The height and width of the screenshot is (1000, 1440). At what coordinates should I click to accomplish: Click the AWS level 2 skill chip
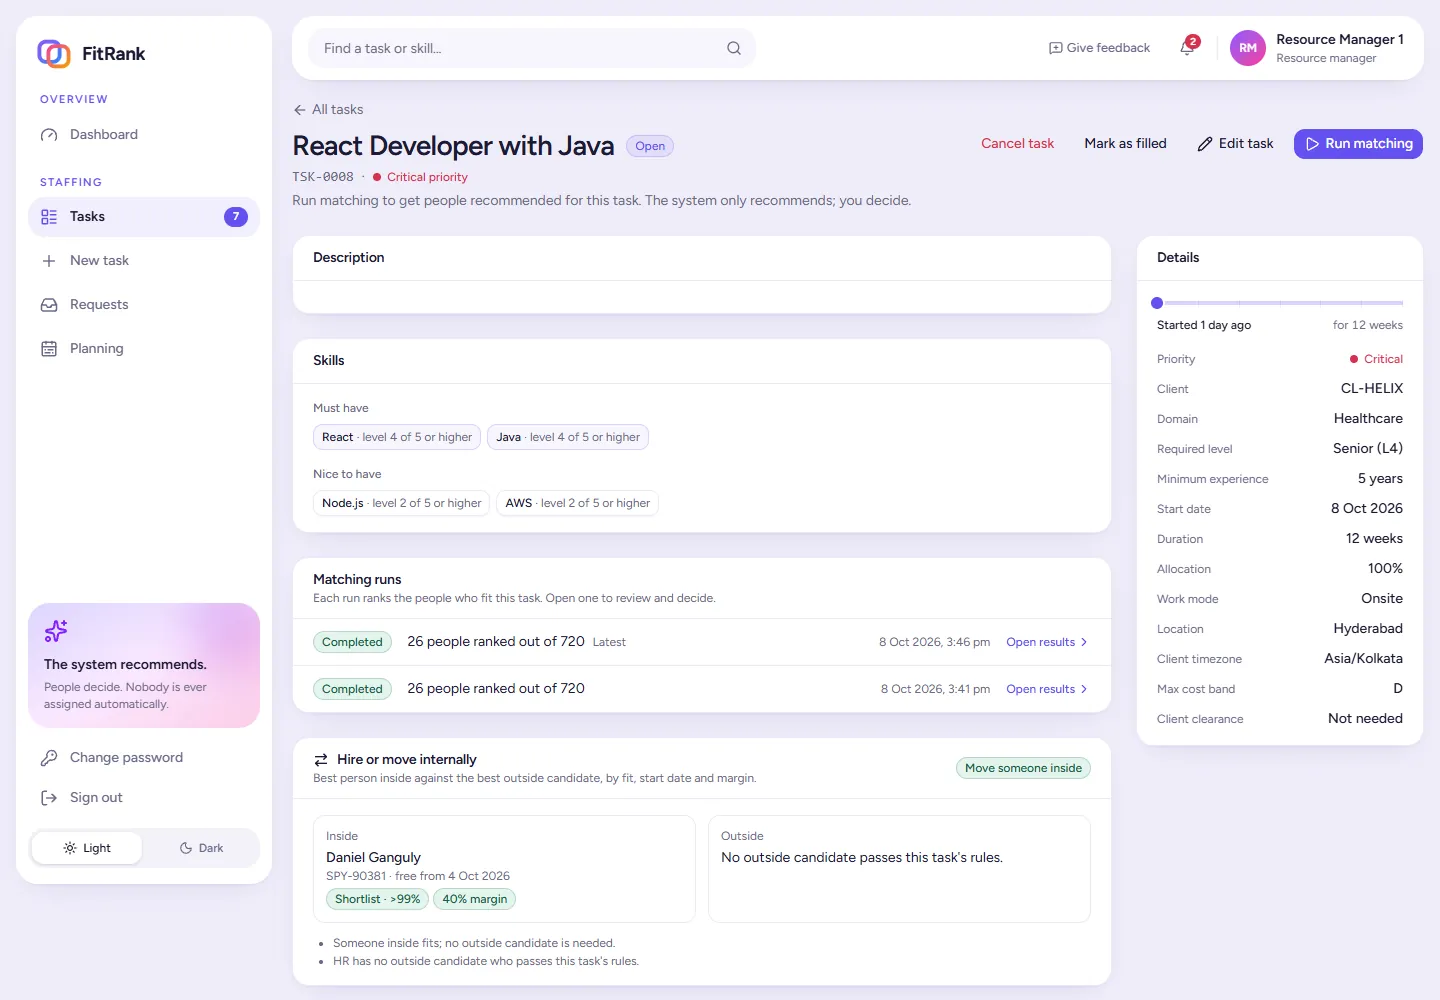click(577, 503)
